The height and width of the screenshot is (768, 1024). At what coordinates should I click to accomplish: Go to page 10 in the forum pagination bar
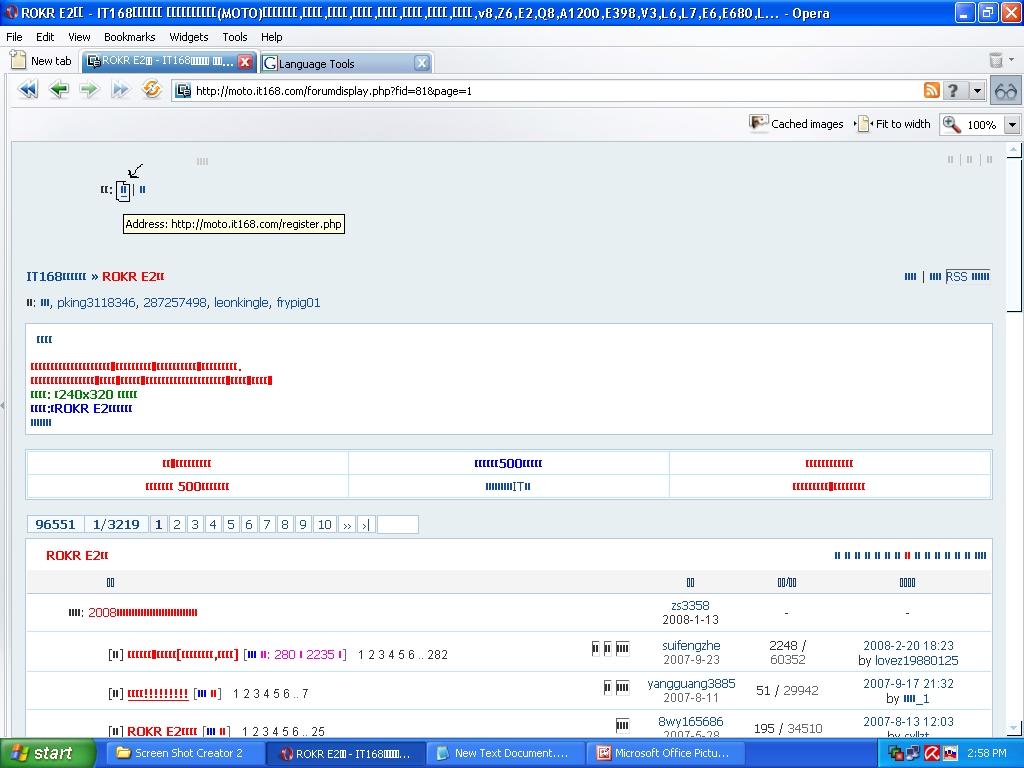(x=325, y=524)
